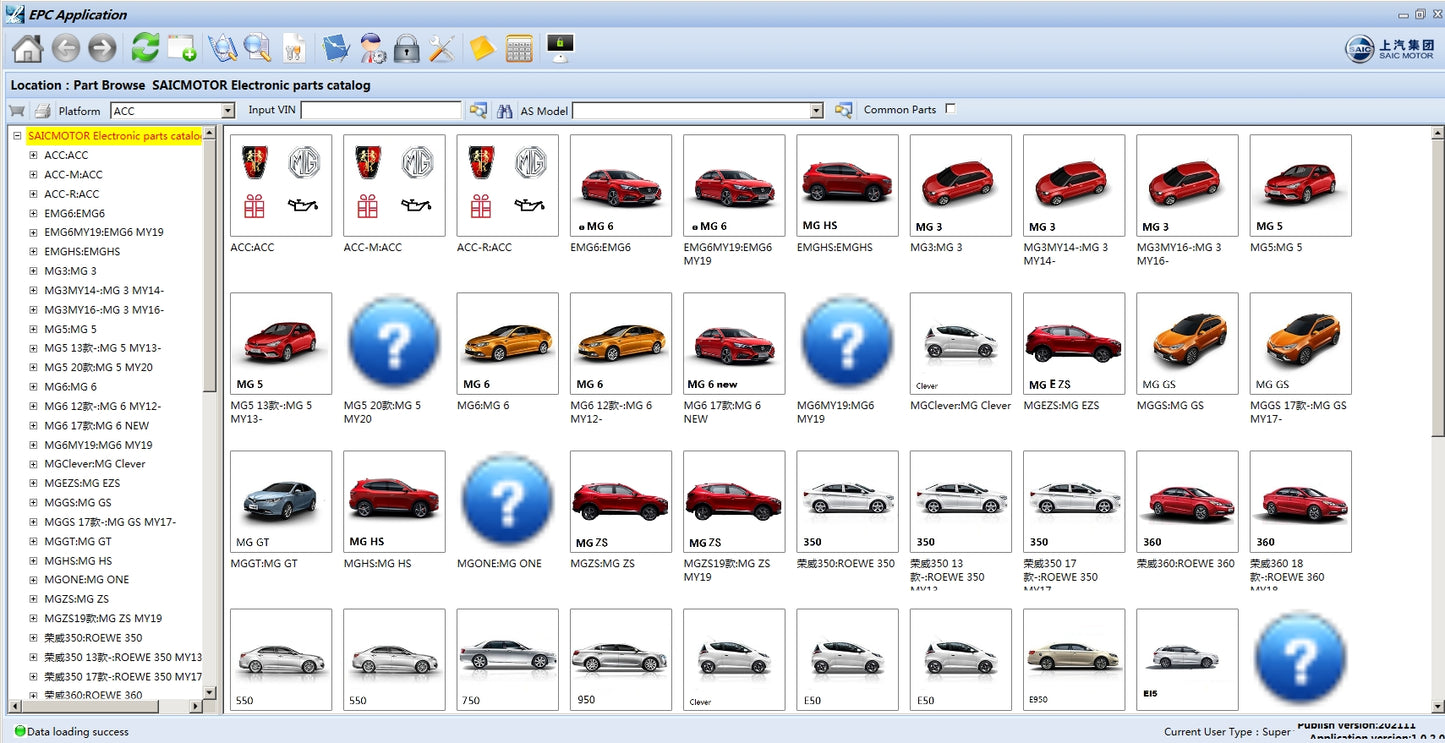Open the AS Model dropdown list
Image resolution: width=1445 pixels, height=743 pixels.
click(817, 111)
